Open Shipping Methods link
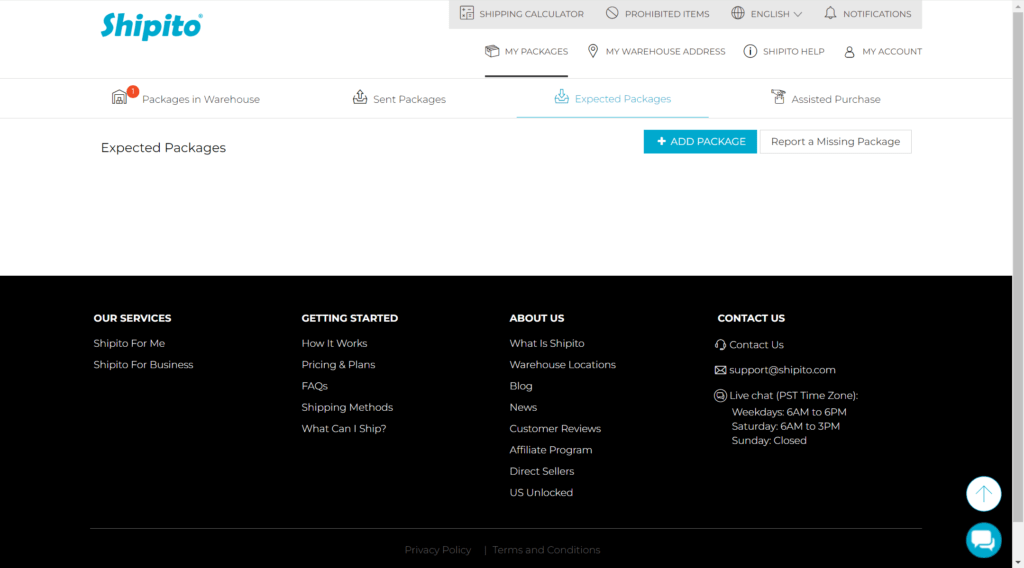This screenshot has width=1024, height=568. pyautogui.click(x=347, y=407)
